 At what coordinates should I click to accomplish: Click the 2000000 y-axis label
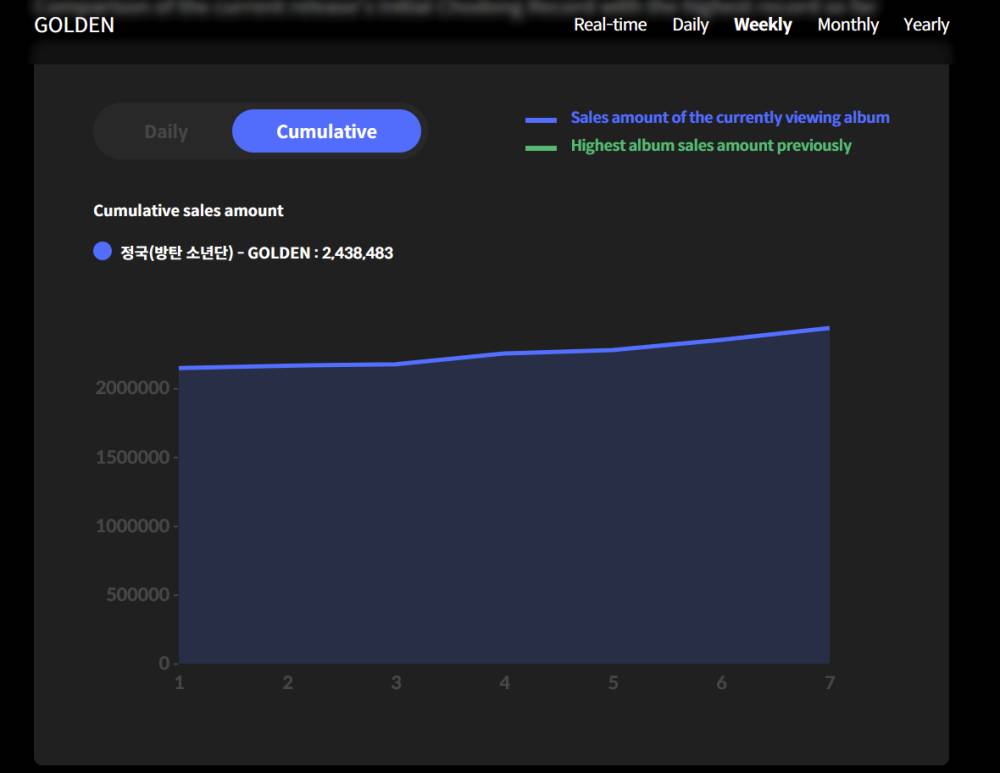coord(133,388)
